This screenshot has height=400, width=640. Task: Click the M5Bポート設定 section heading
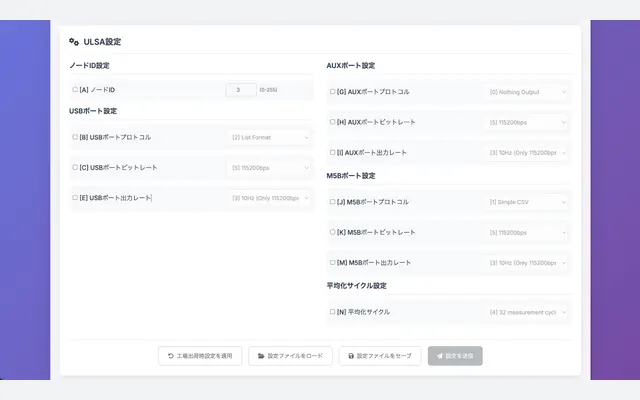(351, 176)
